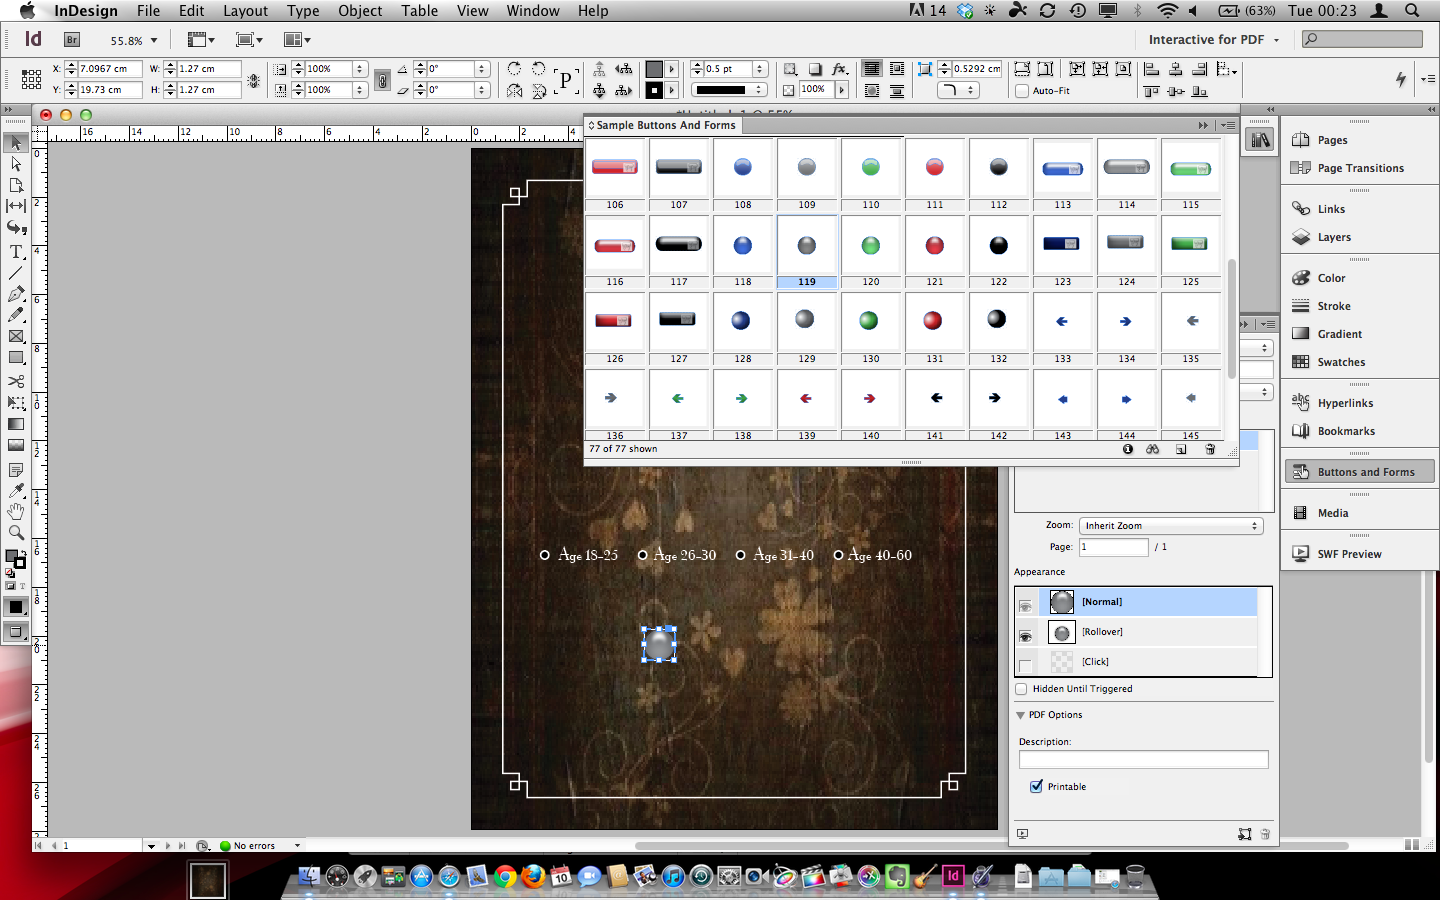This screenshot has height=900, width=1440.
Task: Open the Zoom Inherit Zoom dropdown
Action: coord(1170,526)
